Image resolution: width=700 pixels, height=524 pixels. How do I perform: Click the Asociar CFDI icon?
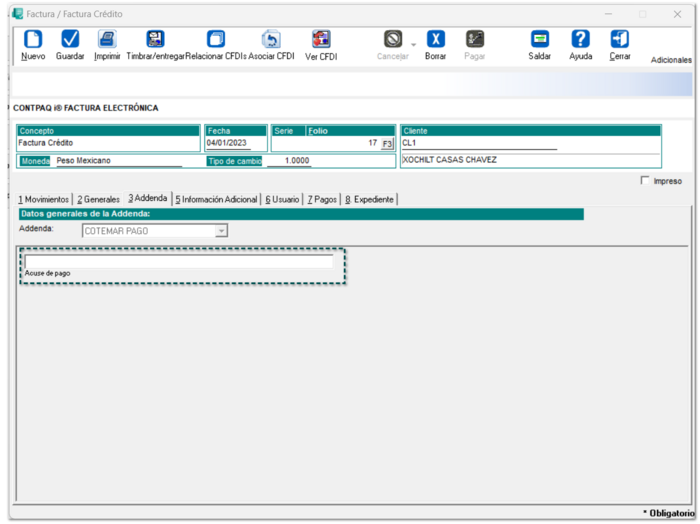tap(271, 40)
